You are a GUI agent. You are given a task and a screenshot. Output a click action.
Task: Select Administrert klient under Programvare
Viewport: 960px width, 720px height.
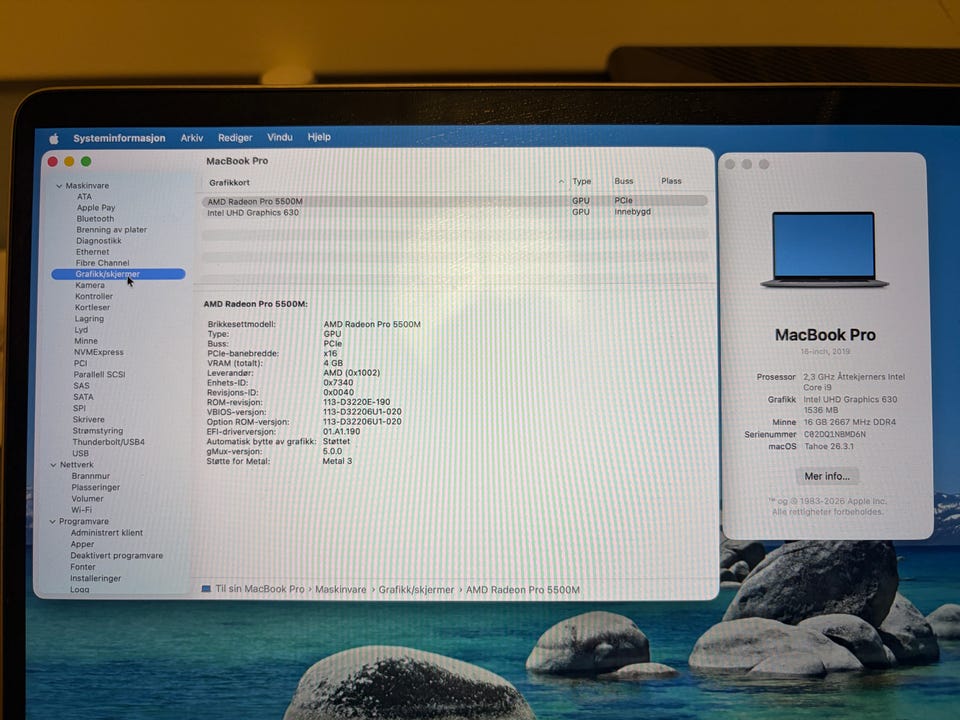pos(107,533)
